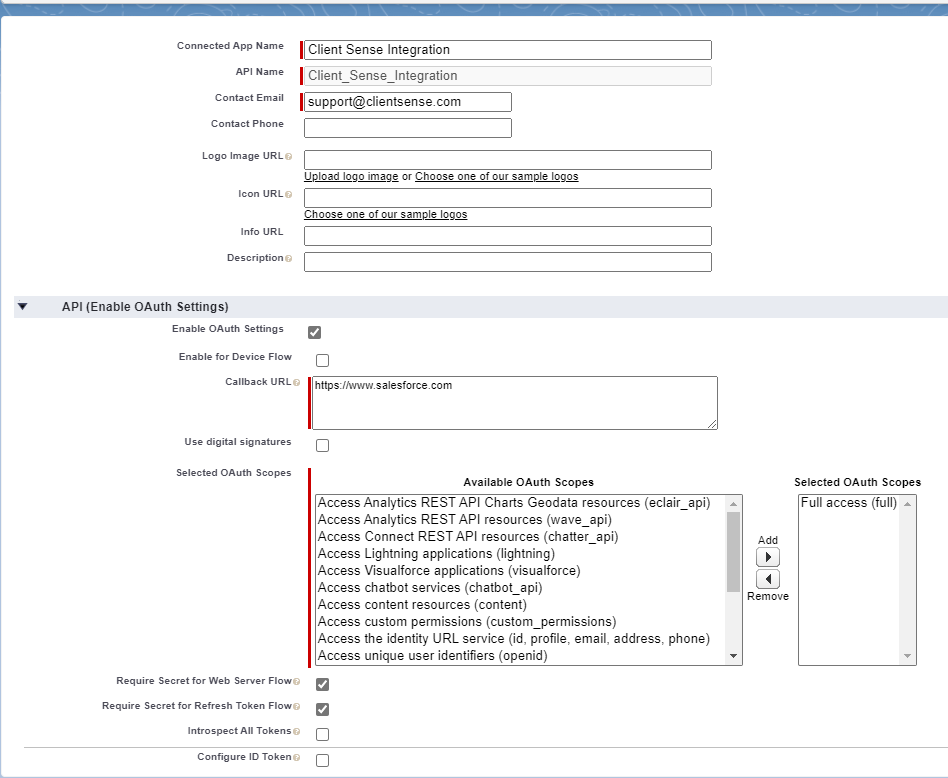
Task: Click help icon next to Callback URL
Action: 296,383
